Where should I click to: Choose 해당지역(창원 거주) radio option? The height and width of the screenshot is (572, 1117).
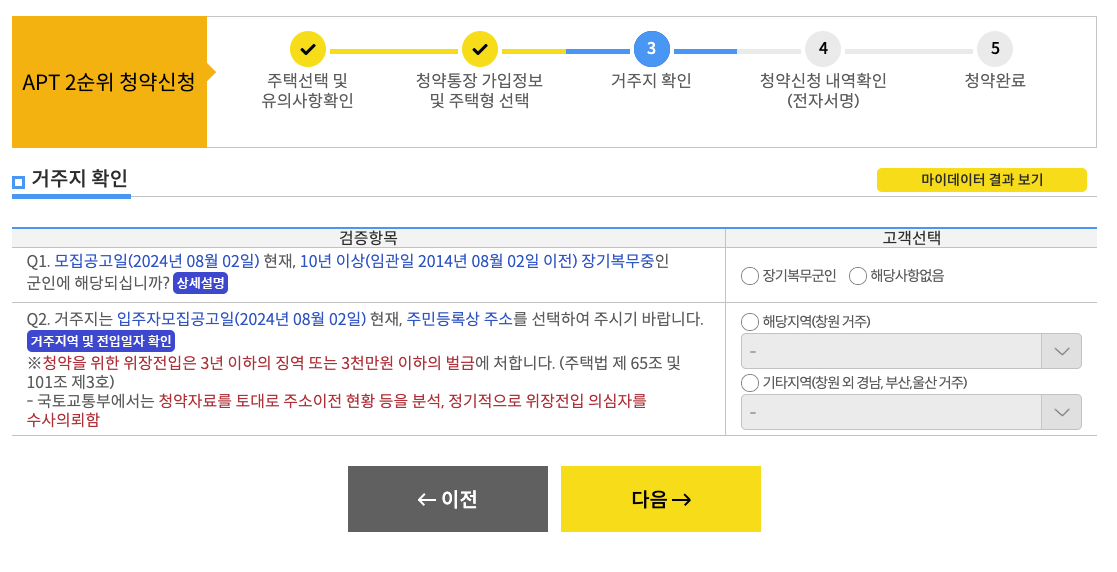[749, 322]
